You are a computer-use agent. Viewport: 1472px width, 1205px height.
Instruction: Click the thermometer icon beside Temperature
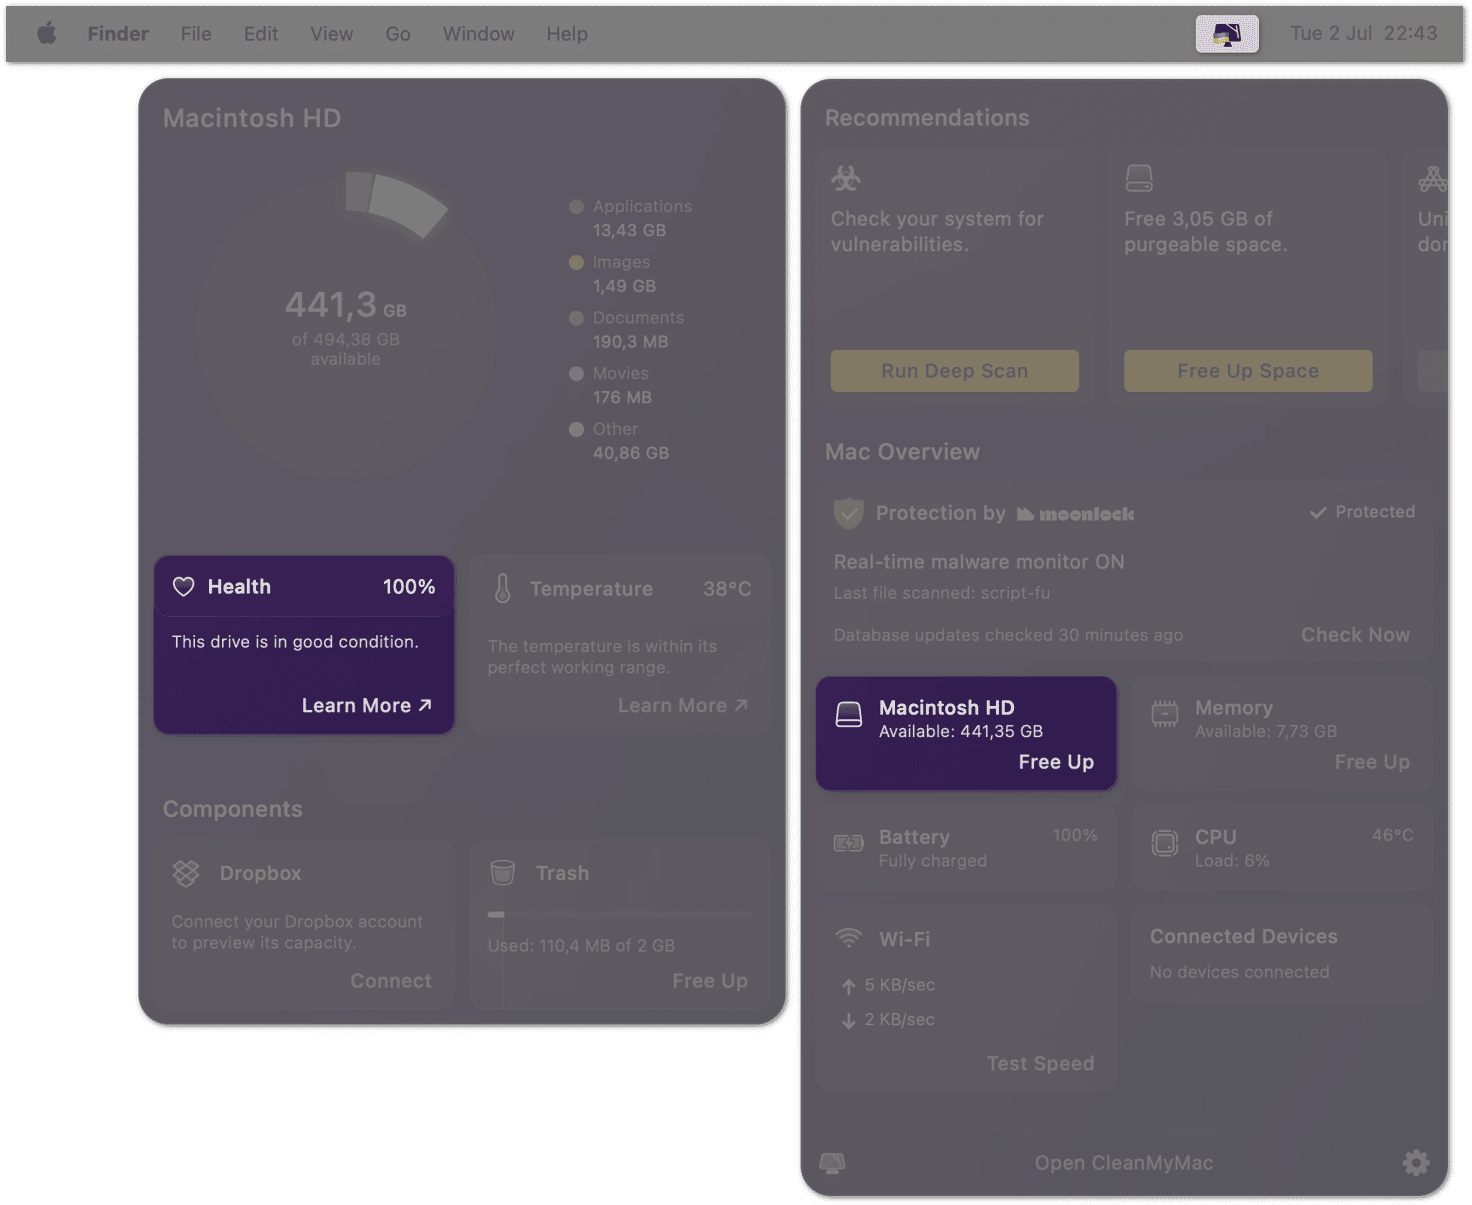[x=503, y=589]
